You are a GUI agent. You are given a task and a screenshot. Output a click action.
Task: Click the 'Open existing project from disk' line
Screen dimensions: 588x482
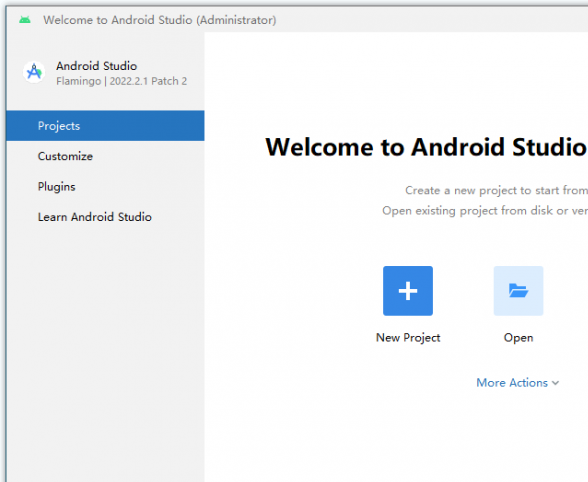pos(485,211)
